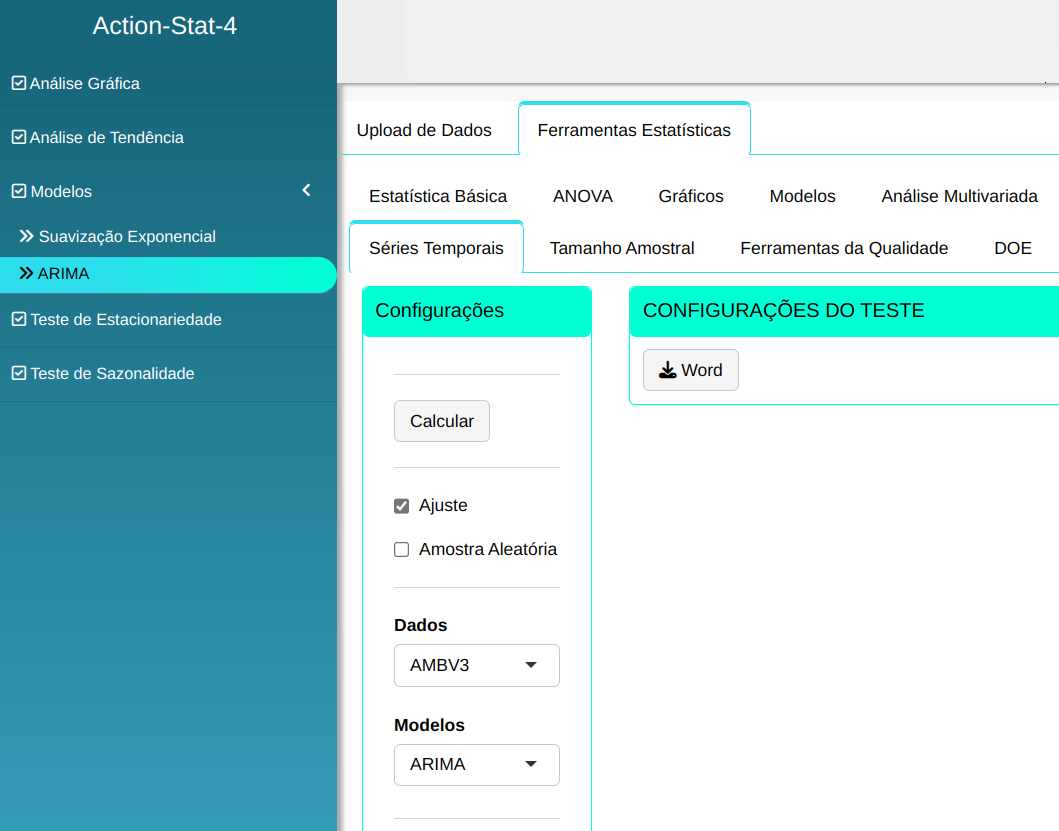The image size is (1059, 831).
Task: Click the Action-Stat-4 title header
Action: tap(165, 26)
